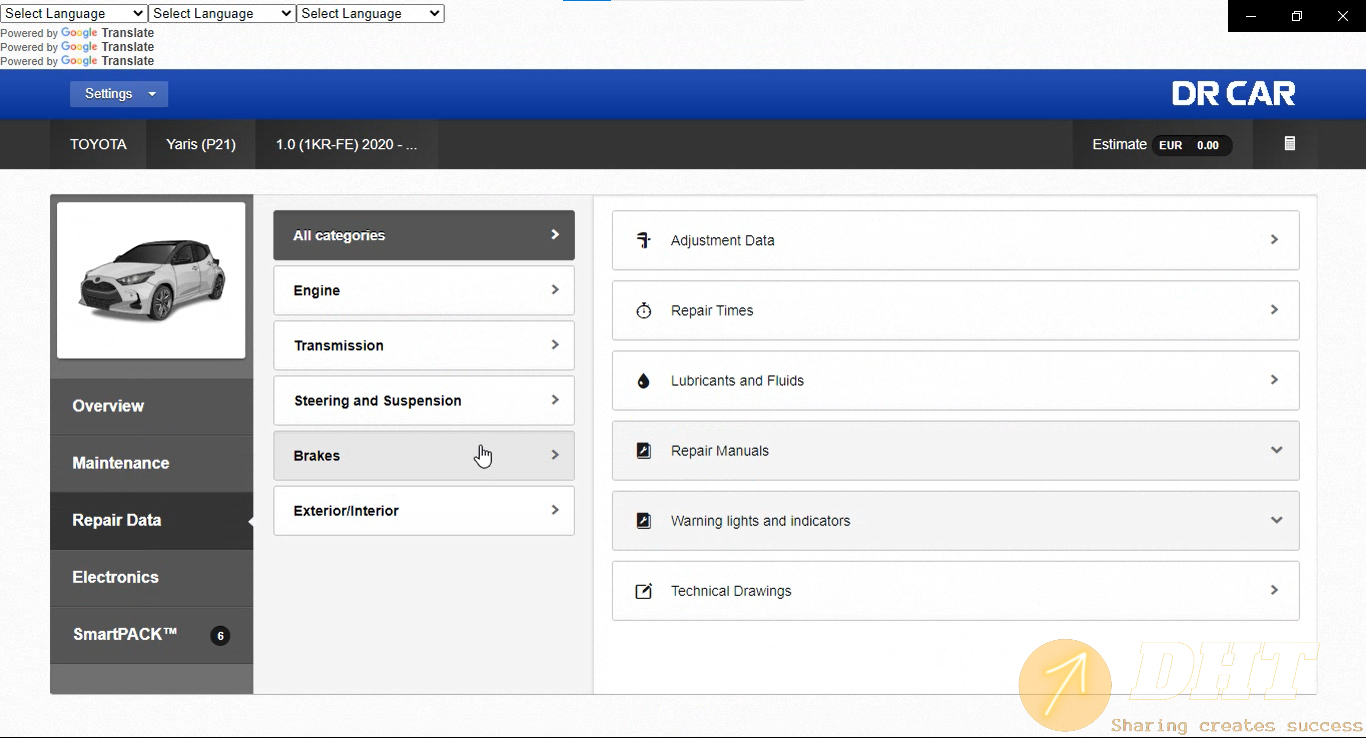Open Repair Times

[x=955, y=310]
